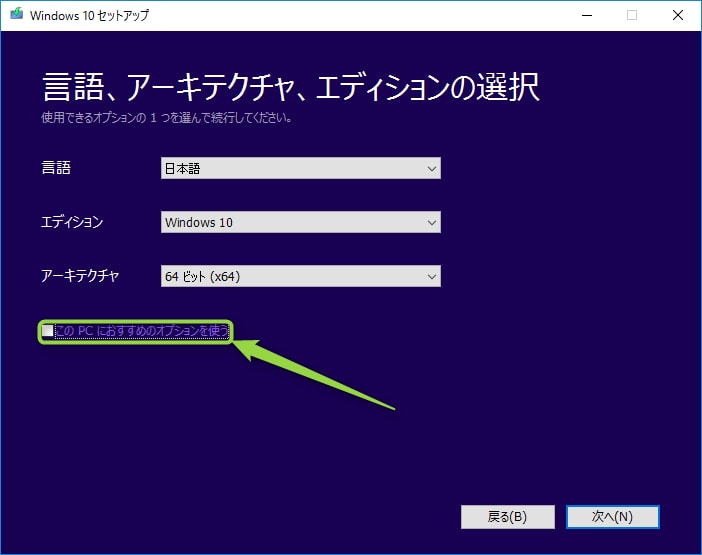This screenshot has width=702, height=555.
Task: Open the 言語 dropdown showing 日本語
Action: [x=300, y=169]
